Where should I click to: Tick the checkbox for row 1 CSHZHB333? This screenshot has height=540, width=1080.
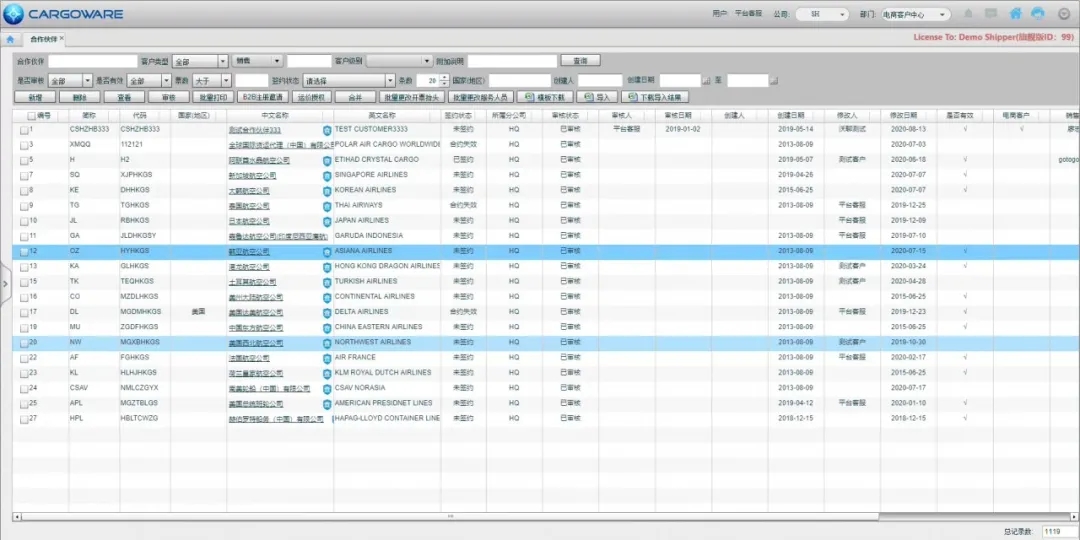(24, 129)
